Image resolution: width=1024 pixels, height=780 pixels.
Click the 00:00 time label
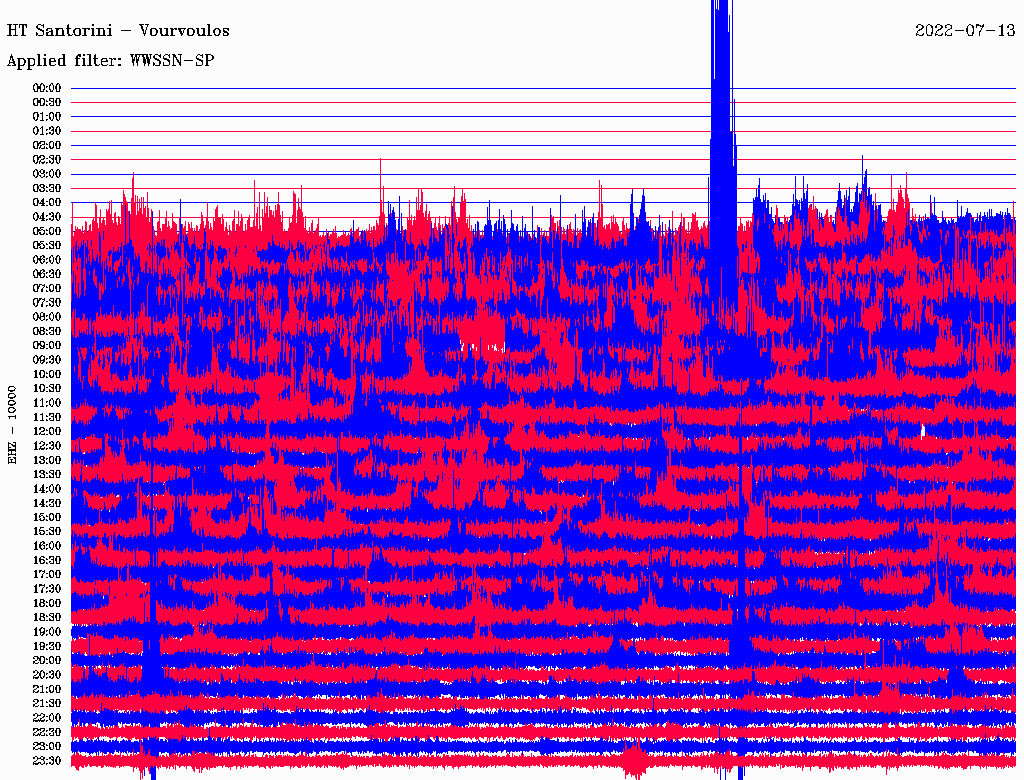[x=47, y=88]
